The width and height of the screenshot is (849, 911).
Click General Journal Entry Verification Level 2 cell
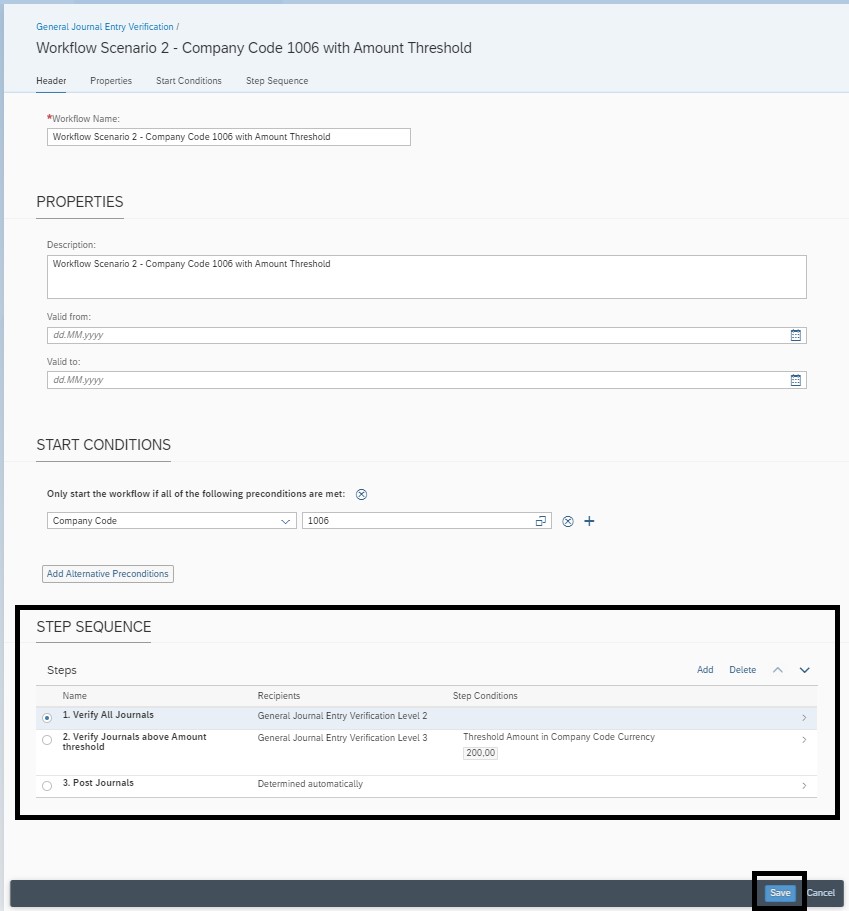342,716
